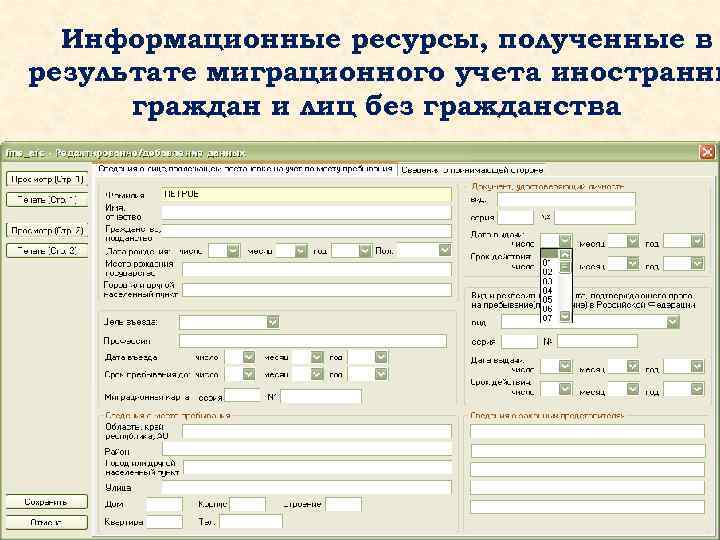Focus the Фамилия field containing ПЕТРОВ

[306, 195]
